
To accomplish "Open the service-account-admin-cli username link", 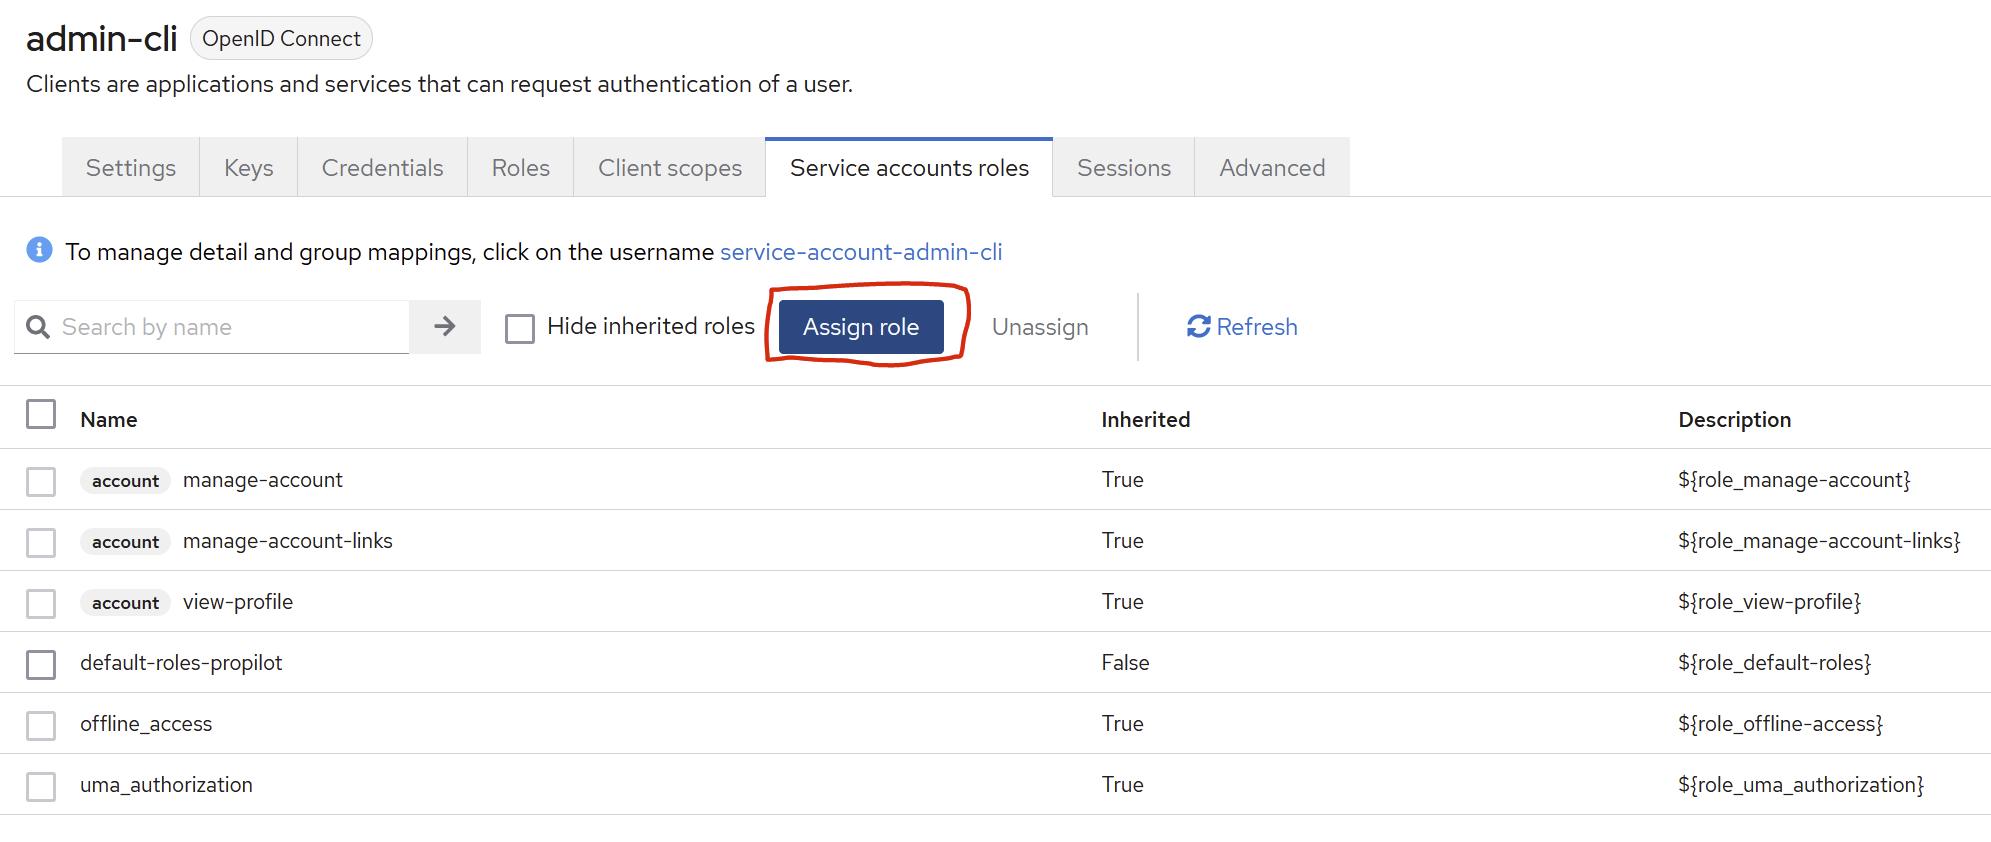I will click(861, 252).
